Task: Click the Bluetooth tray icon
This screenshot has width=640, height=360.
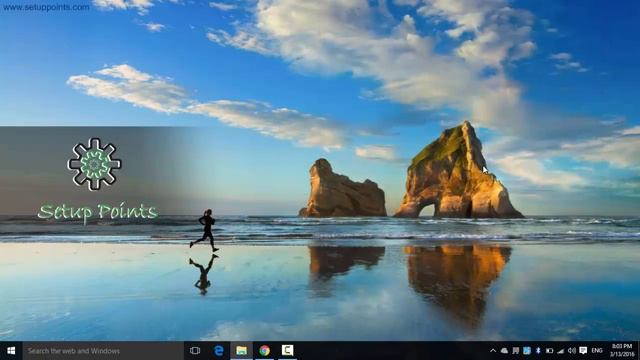Action: [538, 351]
